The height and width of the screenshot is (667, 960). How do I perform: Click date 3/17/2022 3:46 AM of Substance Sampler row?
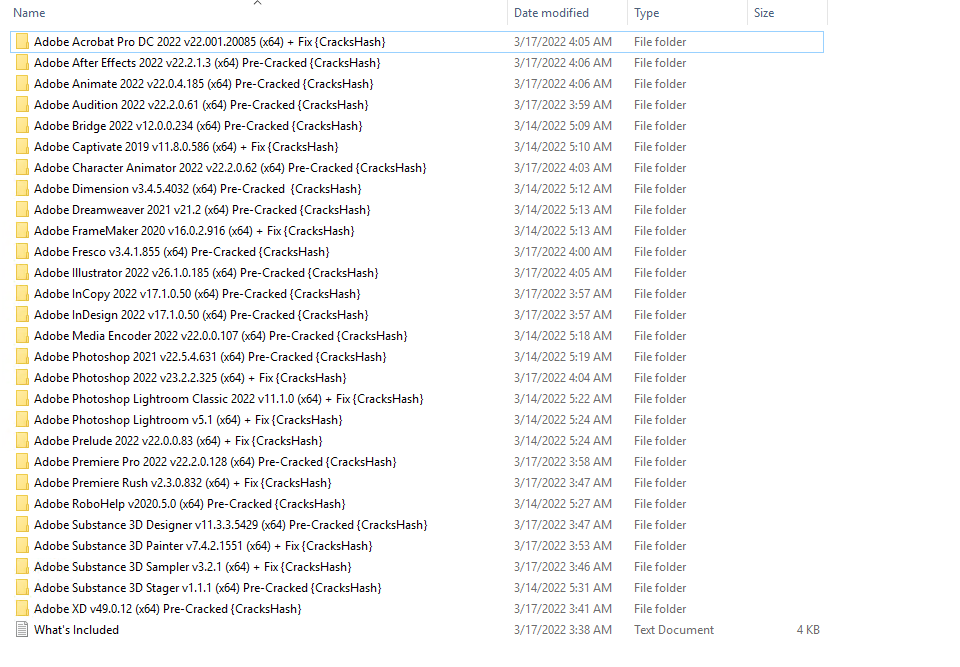coord(563,567)
